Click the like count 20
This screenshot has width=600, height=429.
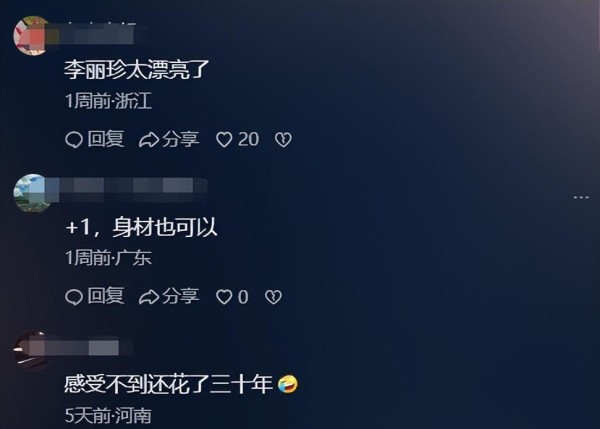click(248, 139)
